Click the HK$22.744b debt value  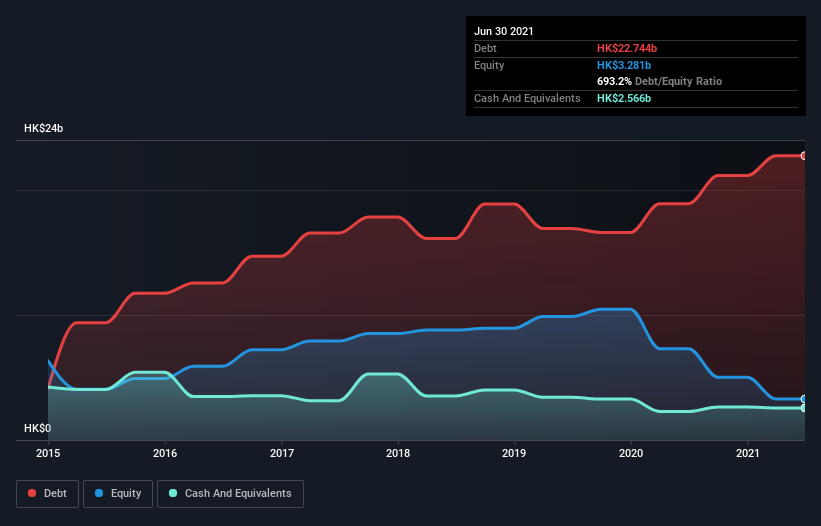click(627, 48)
